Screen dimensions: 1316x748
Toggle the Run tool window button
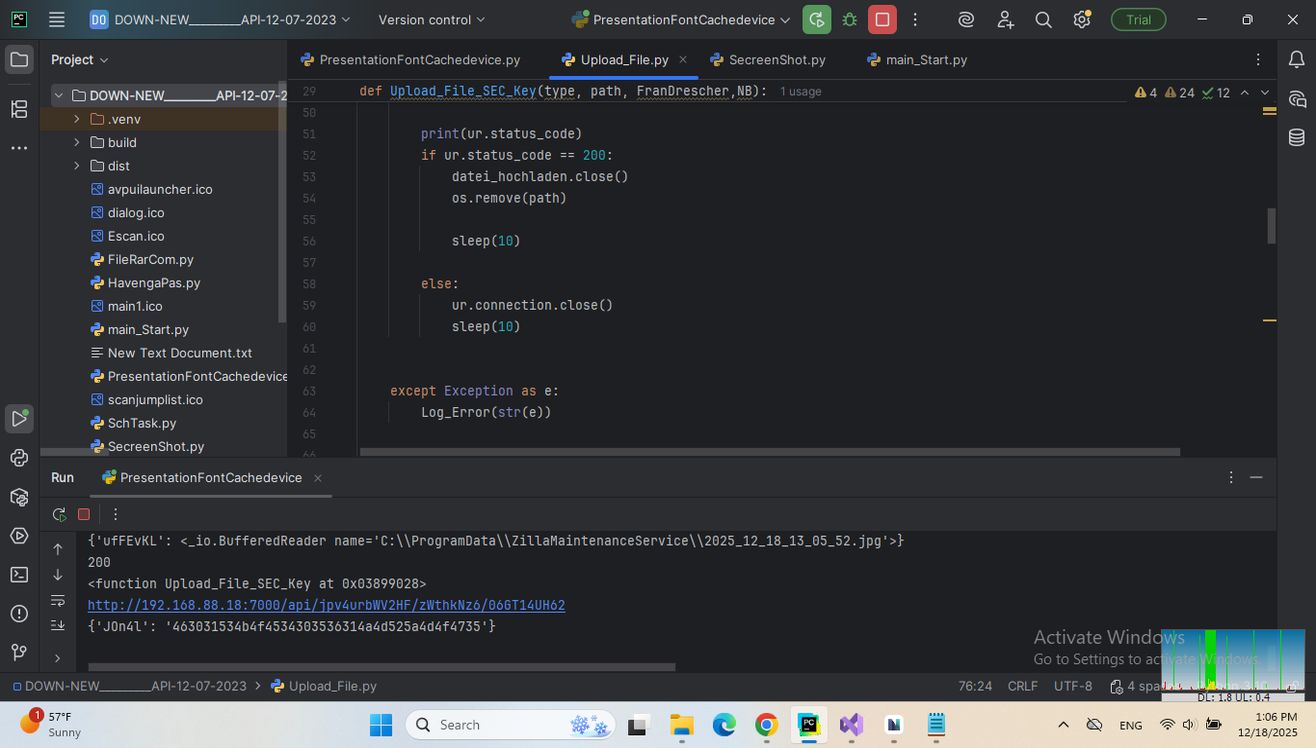click(x=19, y=418)
